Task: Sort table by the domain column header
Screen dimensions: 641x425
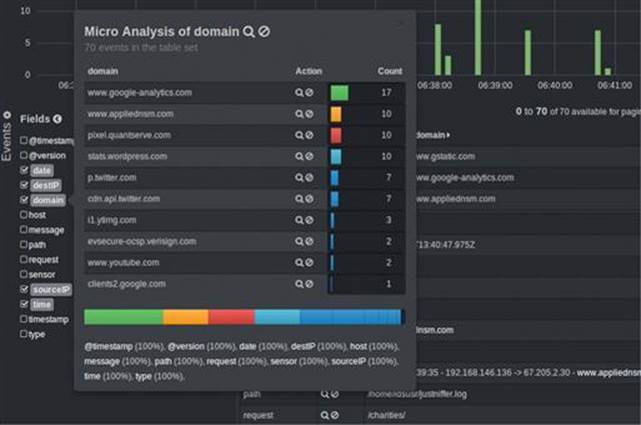Action: pos(433,135)
